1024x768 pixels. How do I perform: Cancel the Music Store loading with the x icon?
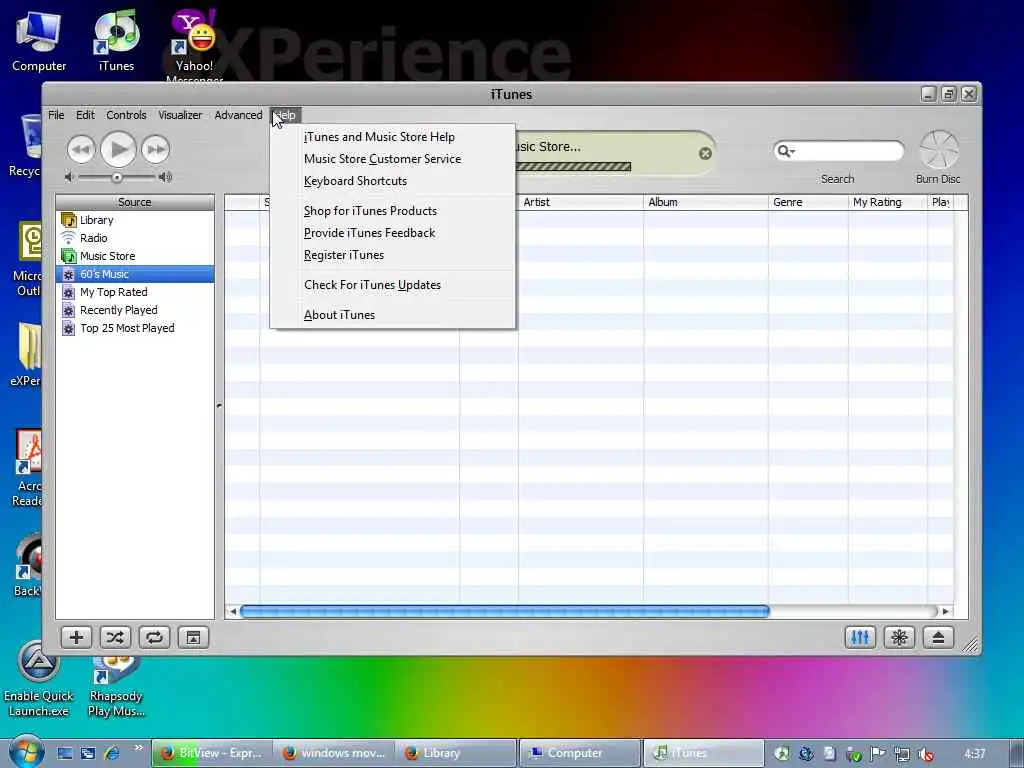point(705,153)
